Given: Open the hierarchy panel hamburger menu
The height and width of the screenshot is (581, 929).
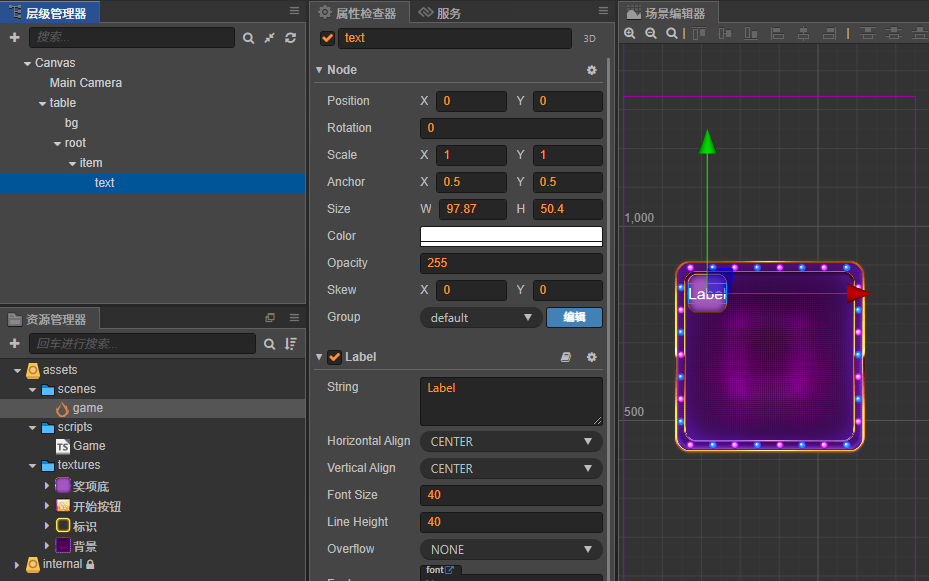Looking at the screenshot, I should point(294,11).
